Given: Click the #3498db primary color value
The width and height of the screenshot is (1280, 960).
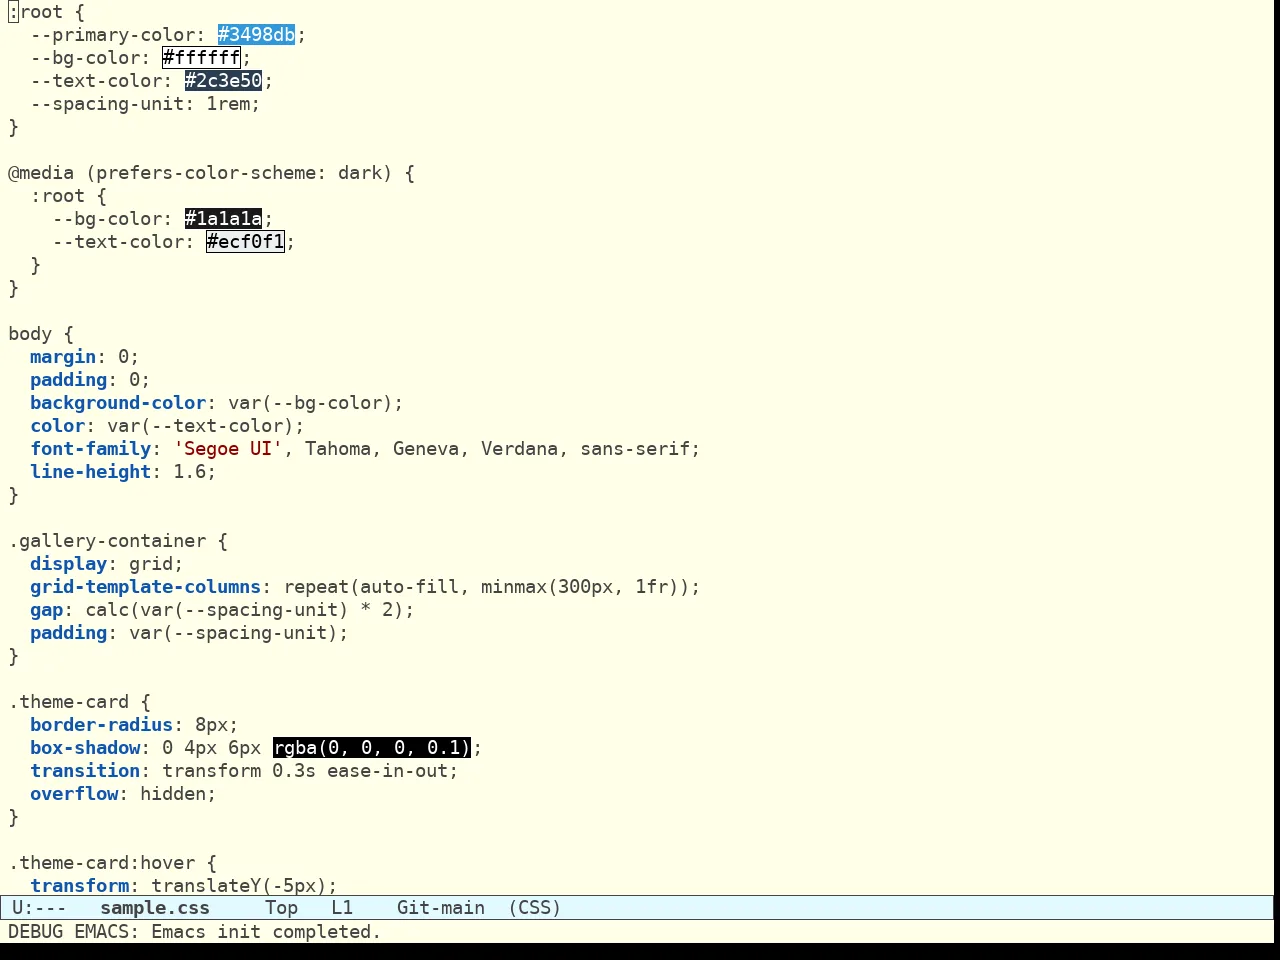Looking at the screenshot, I should [256, 35].
